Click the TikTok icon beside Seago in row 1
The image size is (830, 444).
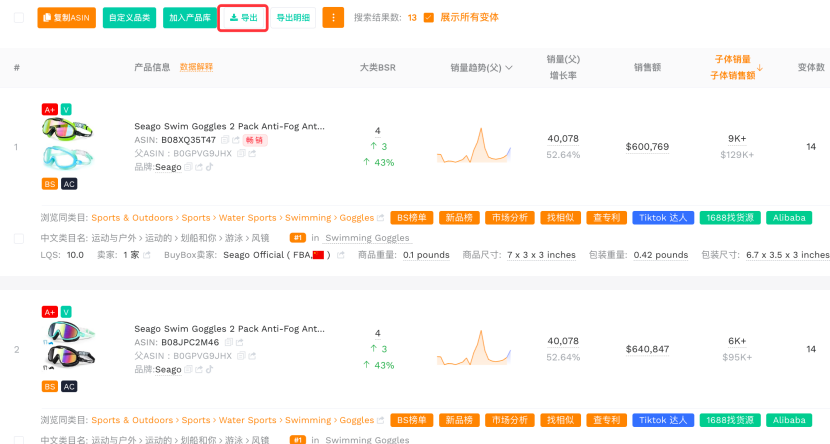(210, 167)
